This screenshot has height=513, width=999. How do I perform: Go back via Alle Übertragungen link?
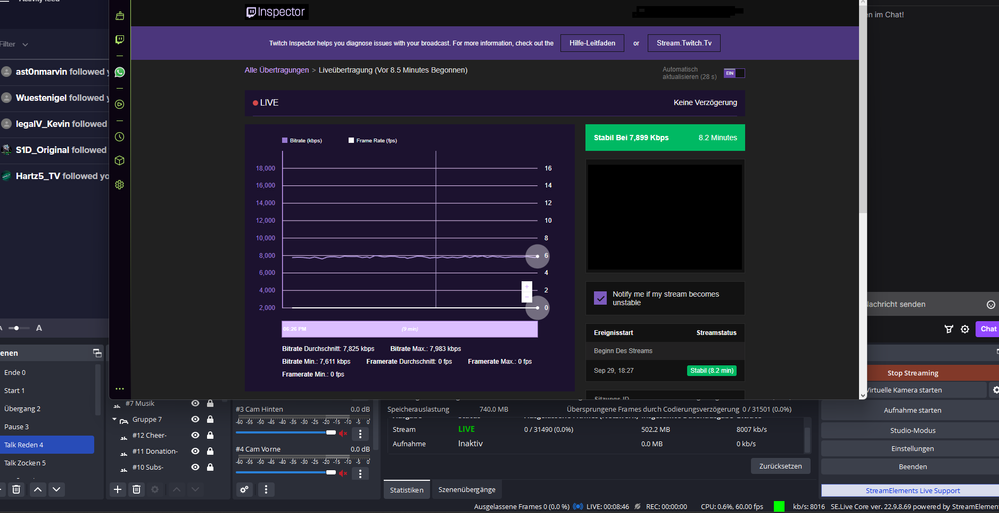point(277,70)
